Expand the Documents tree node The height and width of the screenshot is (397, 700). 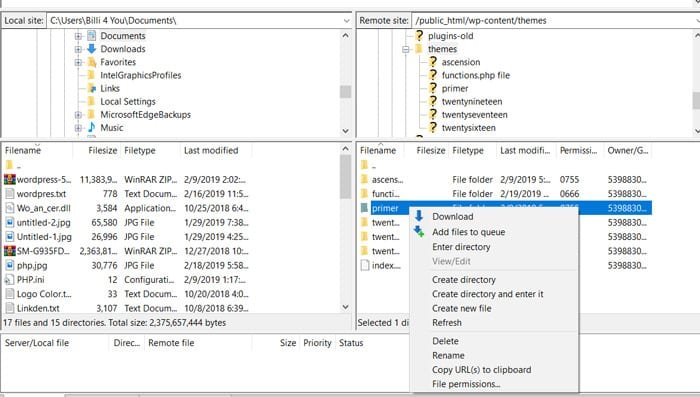pos(78,36)
